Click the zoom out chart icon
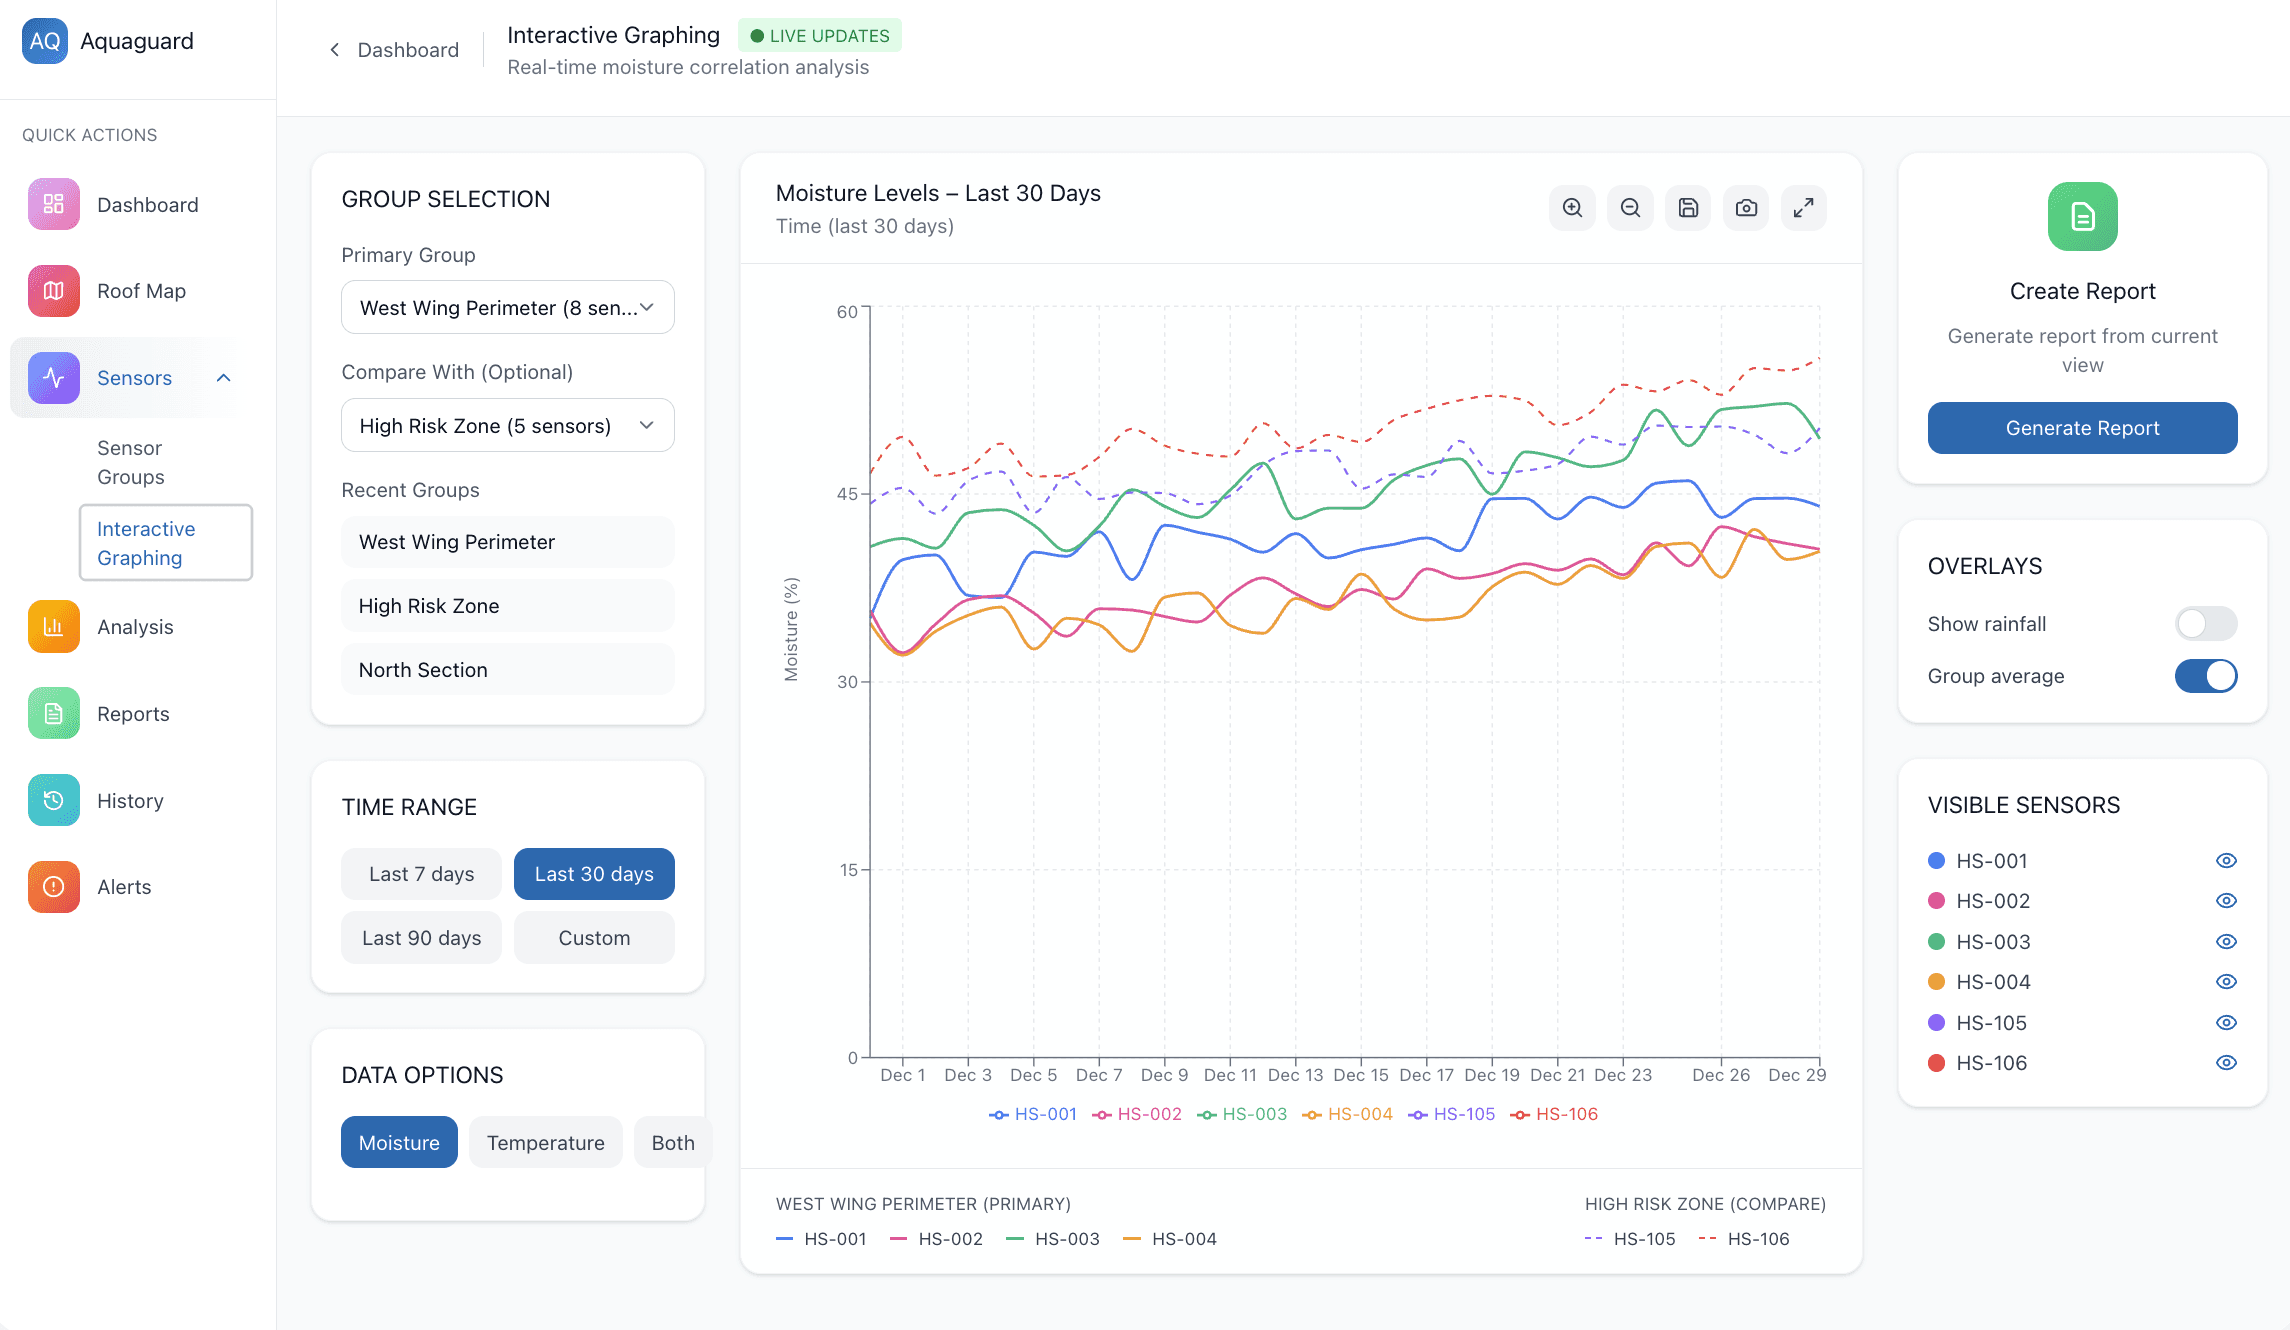Screen dimensions: 2290x1330 [1630, 208]
